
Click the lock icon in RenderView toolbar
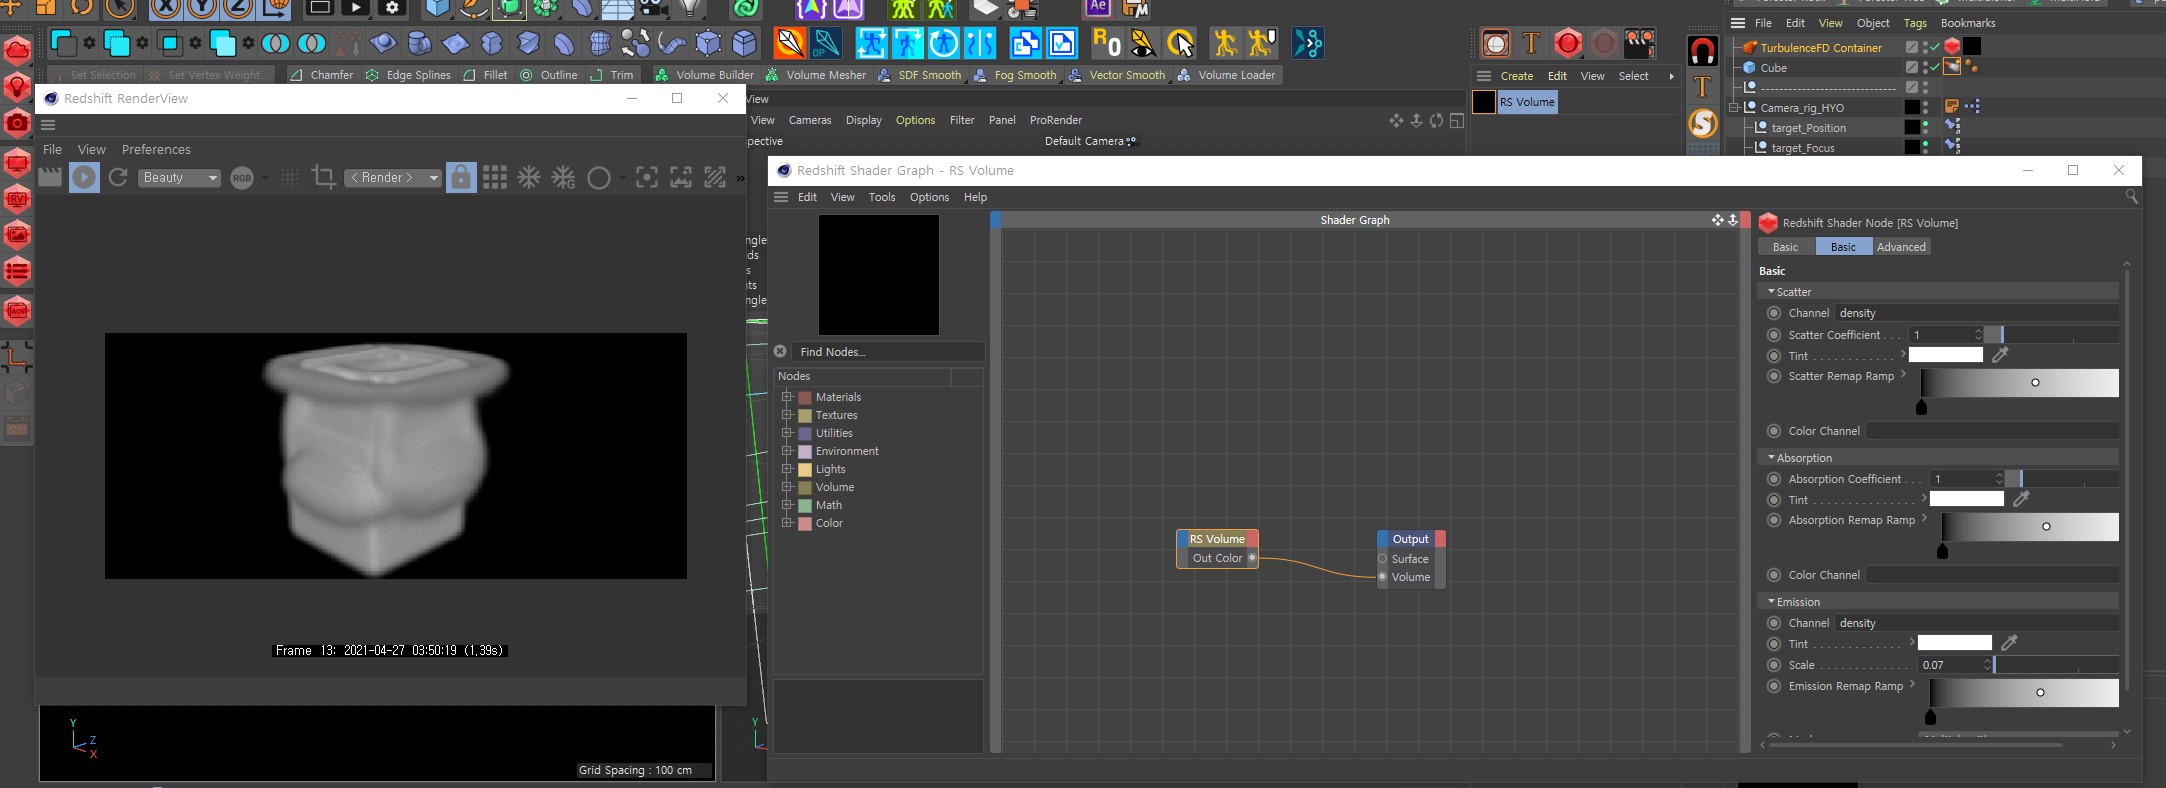click(x=460, y=177)
